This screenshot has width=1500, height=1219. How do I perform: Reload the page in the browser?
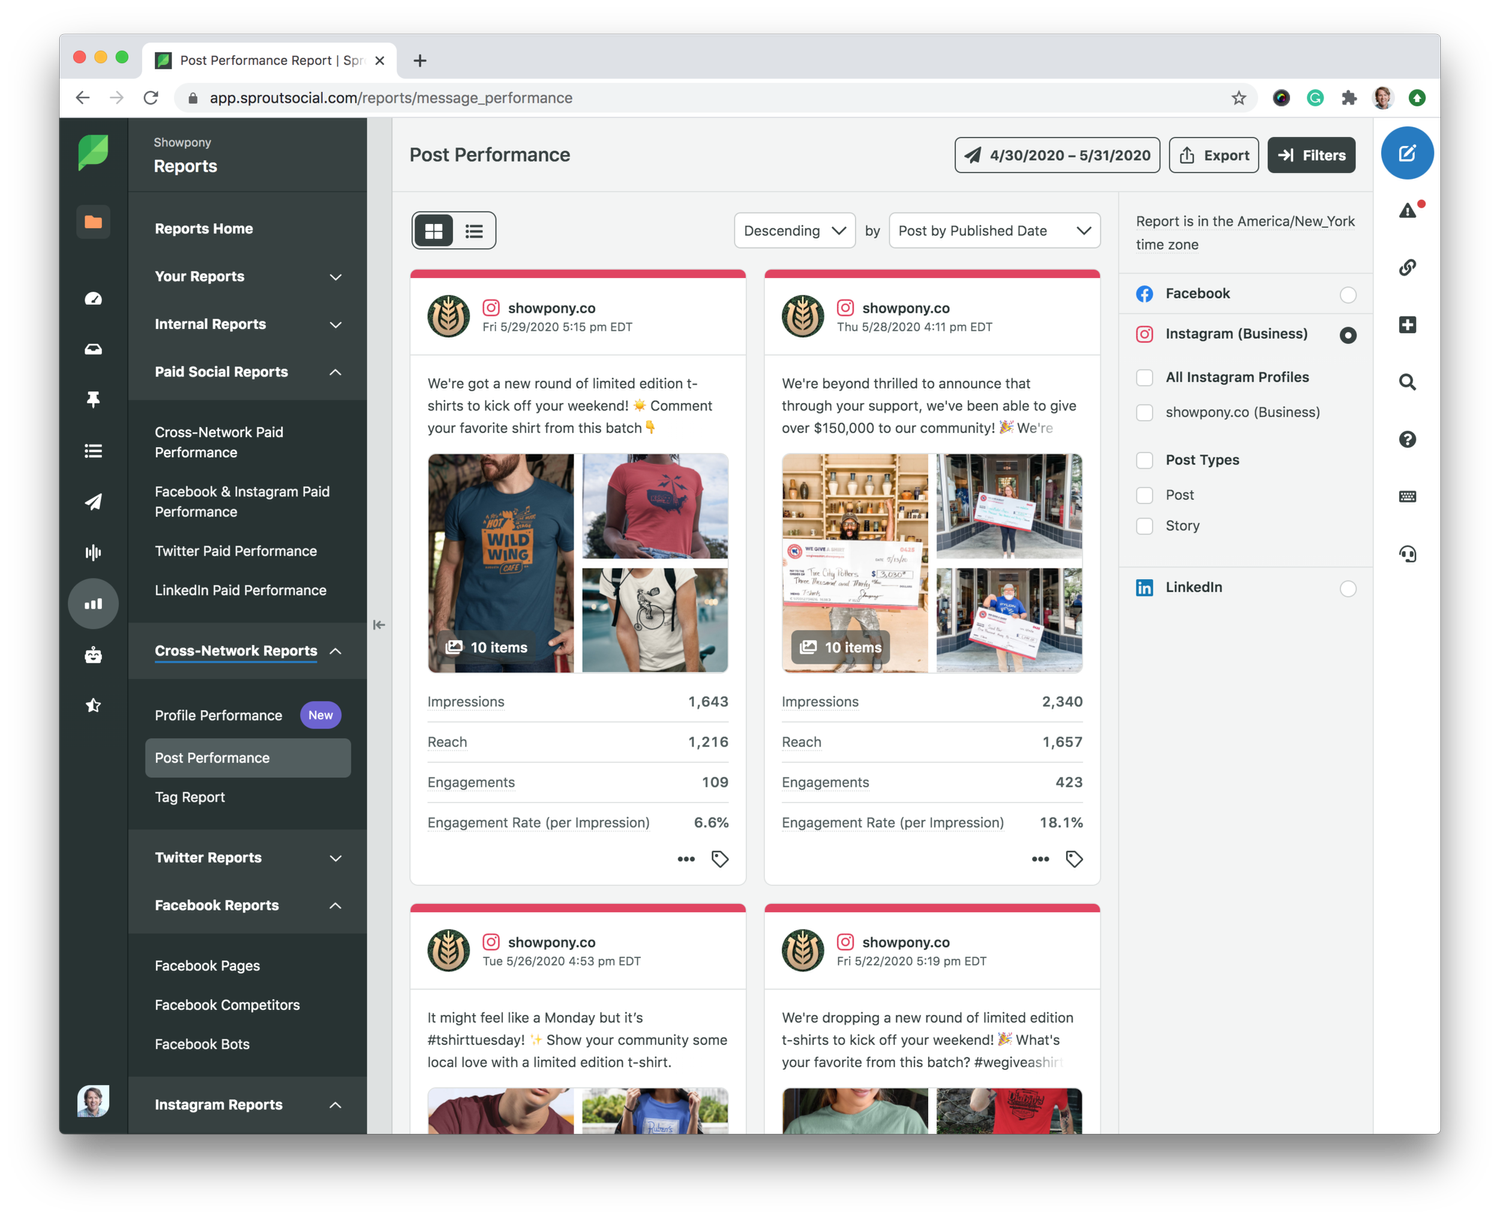pos(151,98)
